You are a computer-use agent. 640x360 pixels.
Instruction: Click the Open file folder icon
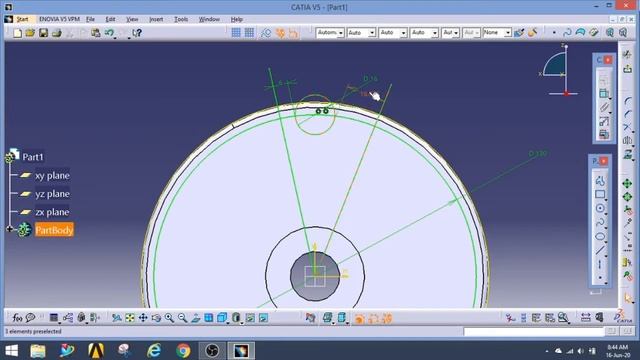tap(30, 33)
